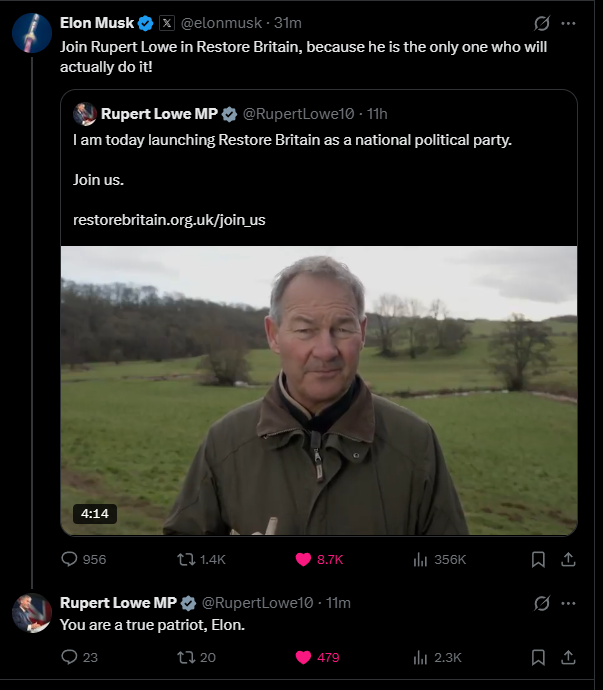
Task: Open Grok icon on Rupert Lowe's reply
Action: pos(541,603)
